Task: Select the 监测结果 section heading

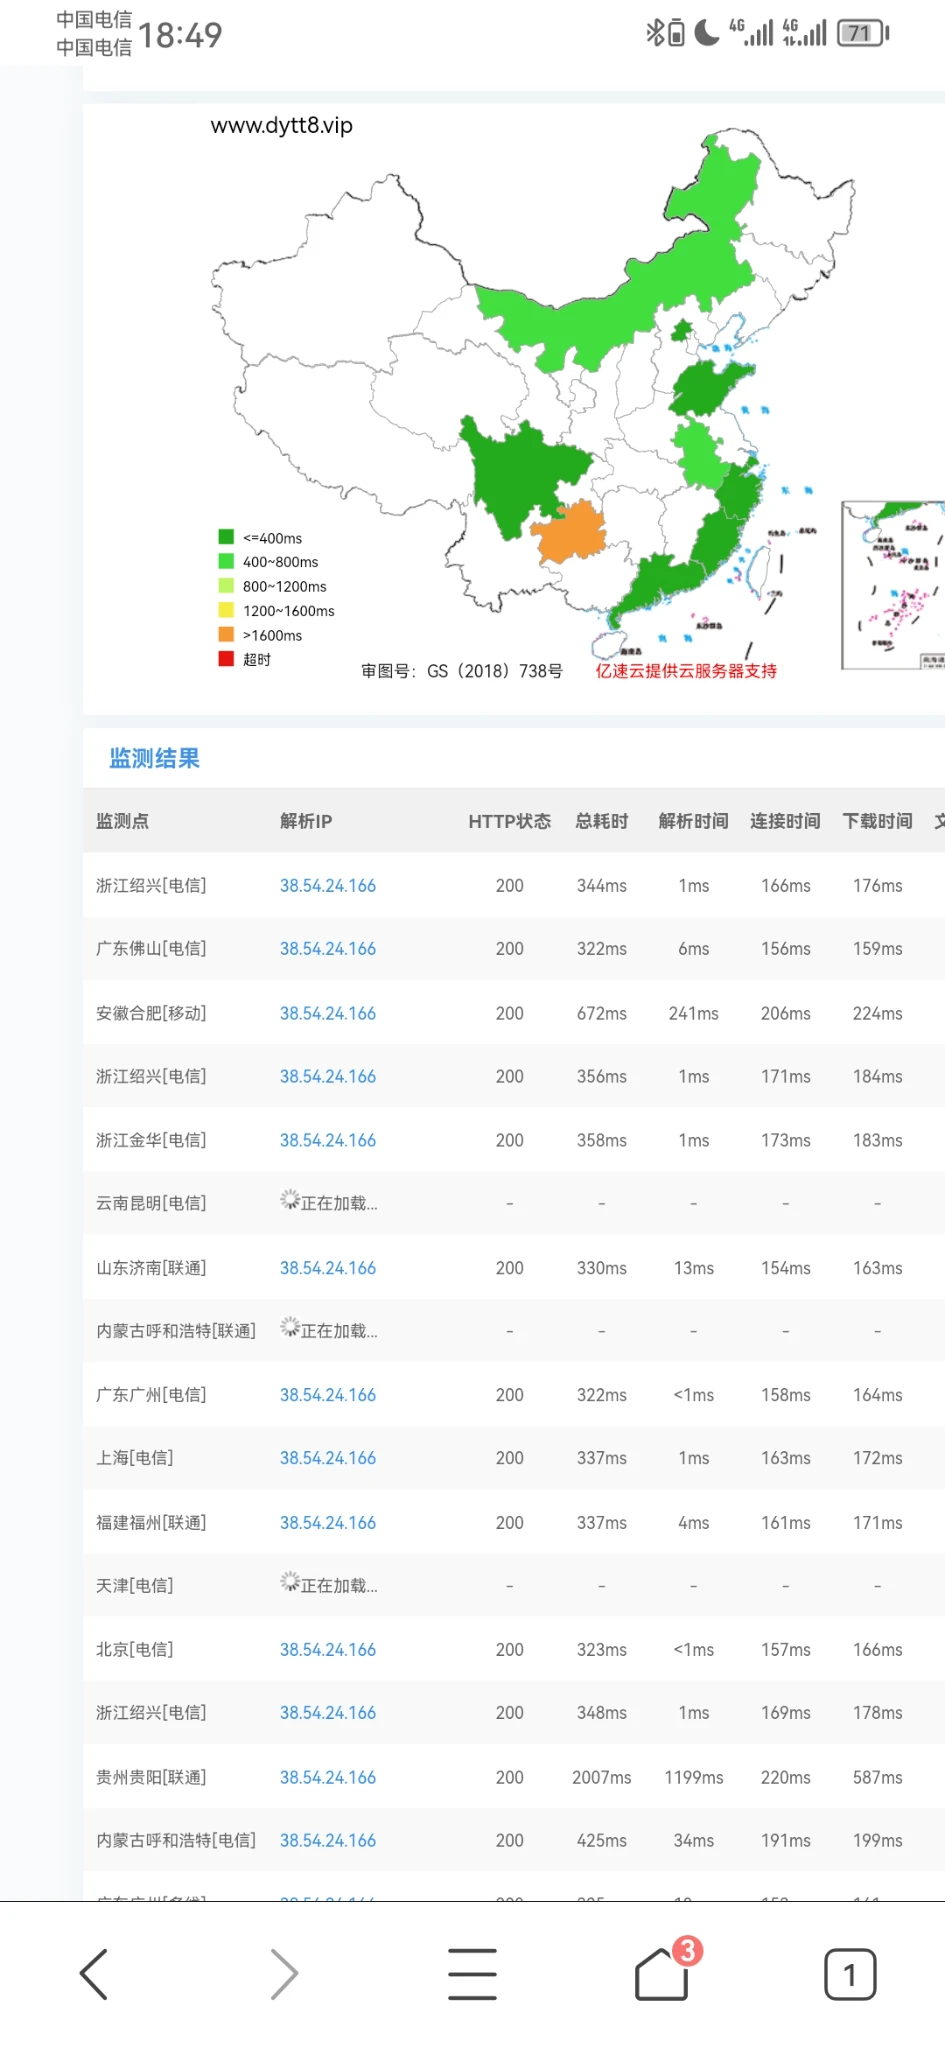Action: (154, 759)
